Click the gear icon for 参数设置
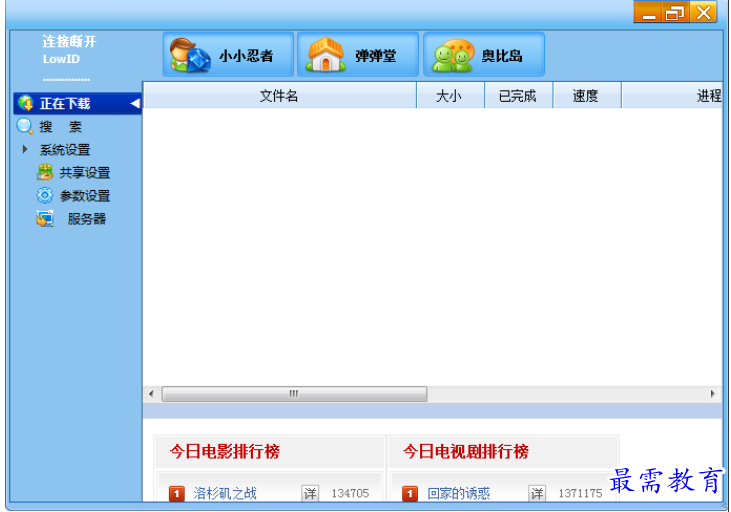731x512 pixels. (45, 195)
